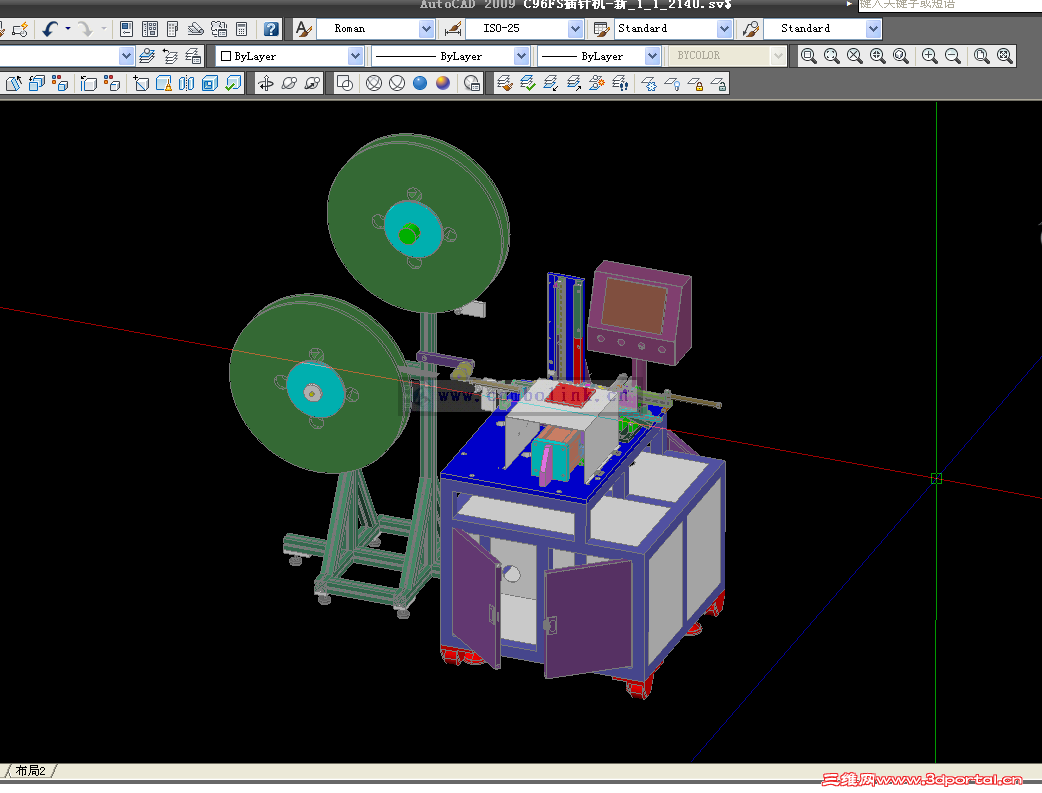This screenshot has width=1042, height=793.
Task: Select the Free Orbit tool
Action: [289, 83]
